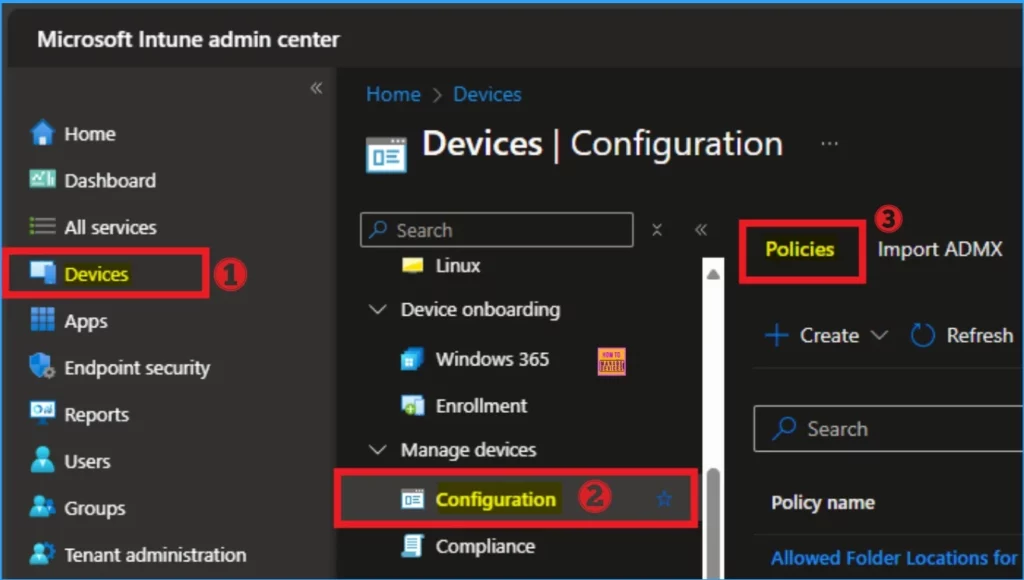Focus the policies Search field
The width and height of the screenshot is (1024, 580).
tap(888, 429)
